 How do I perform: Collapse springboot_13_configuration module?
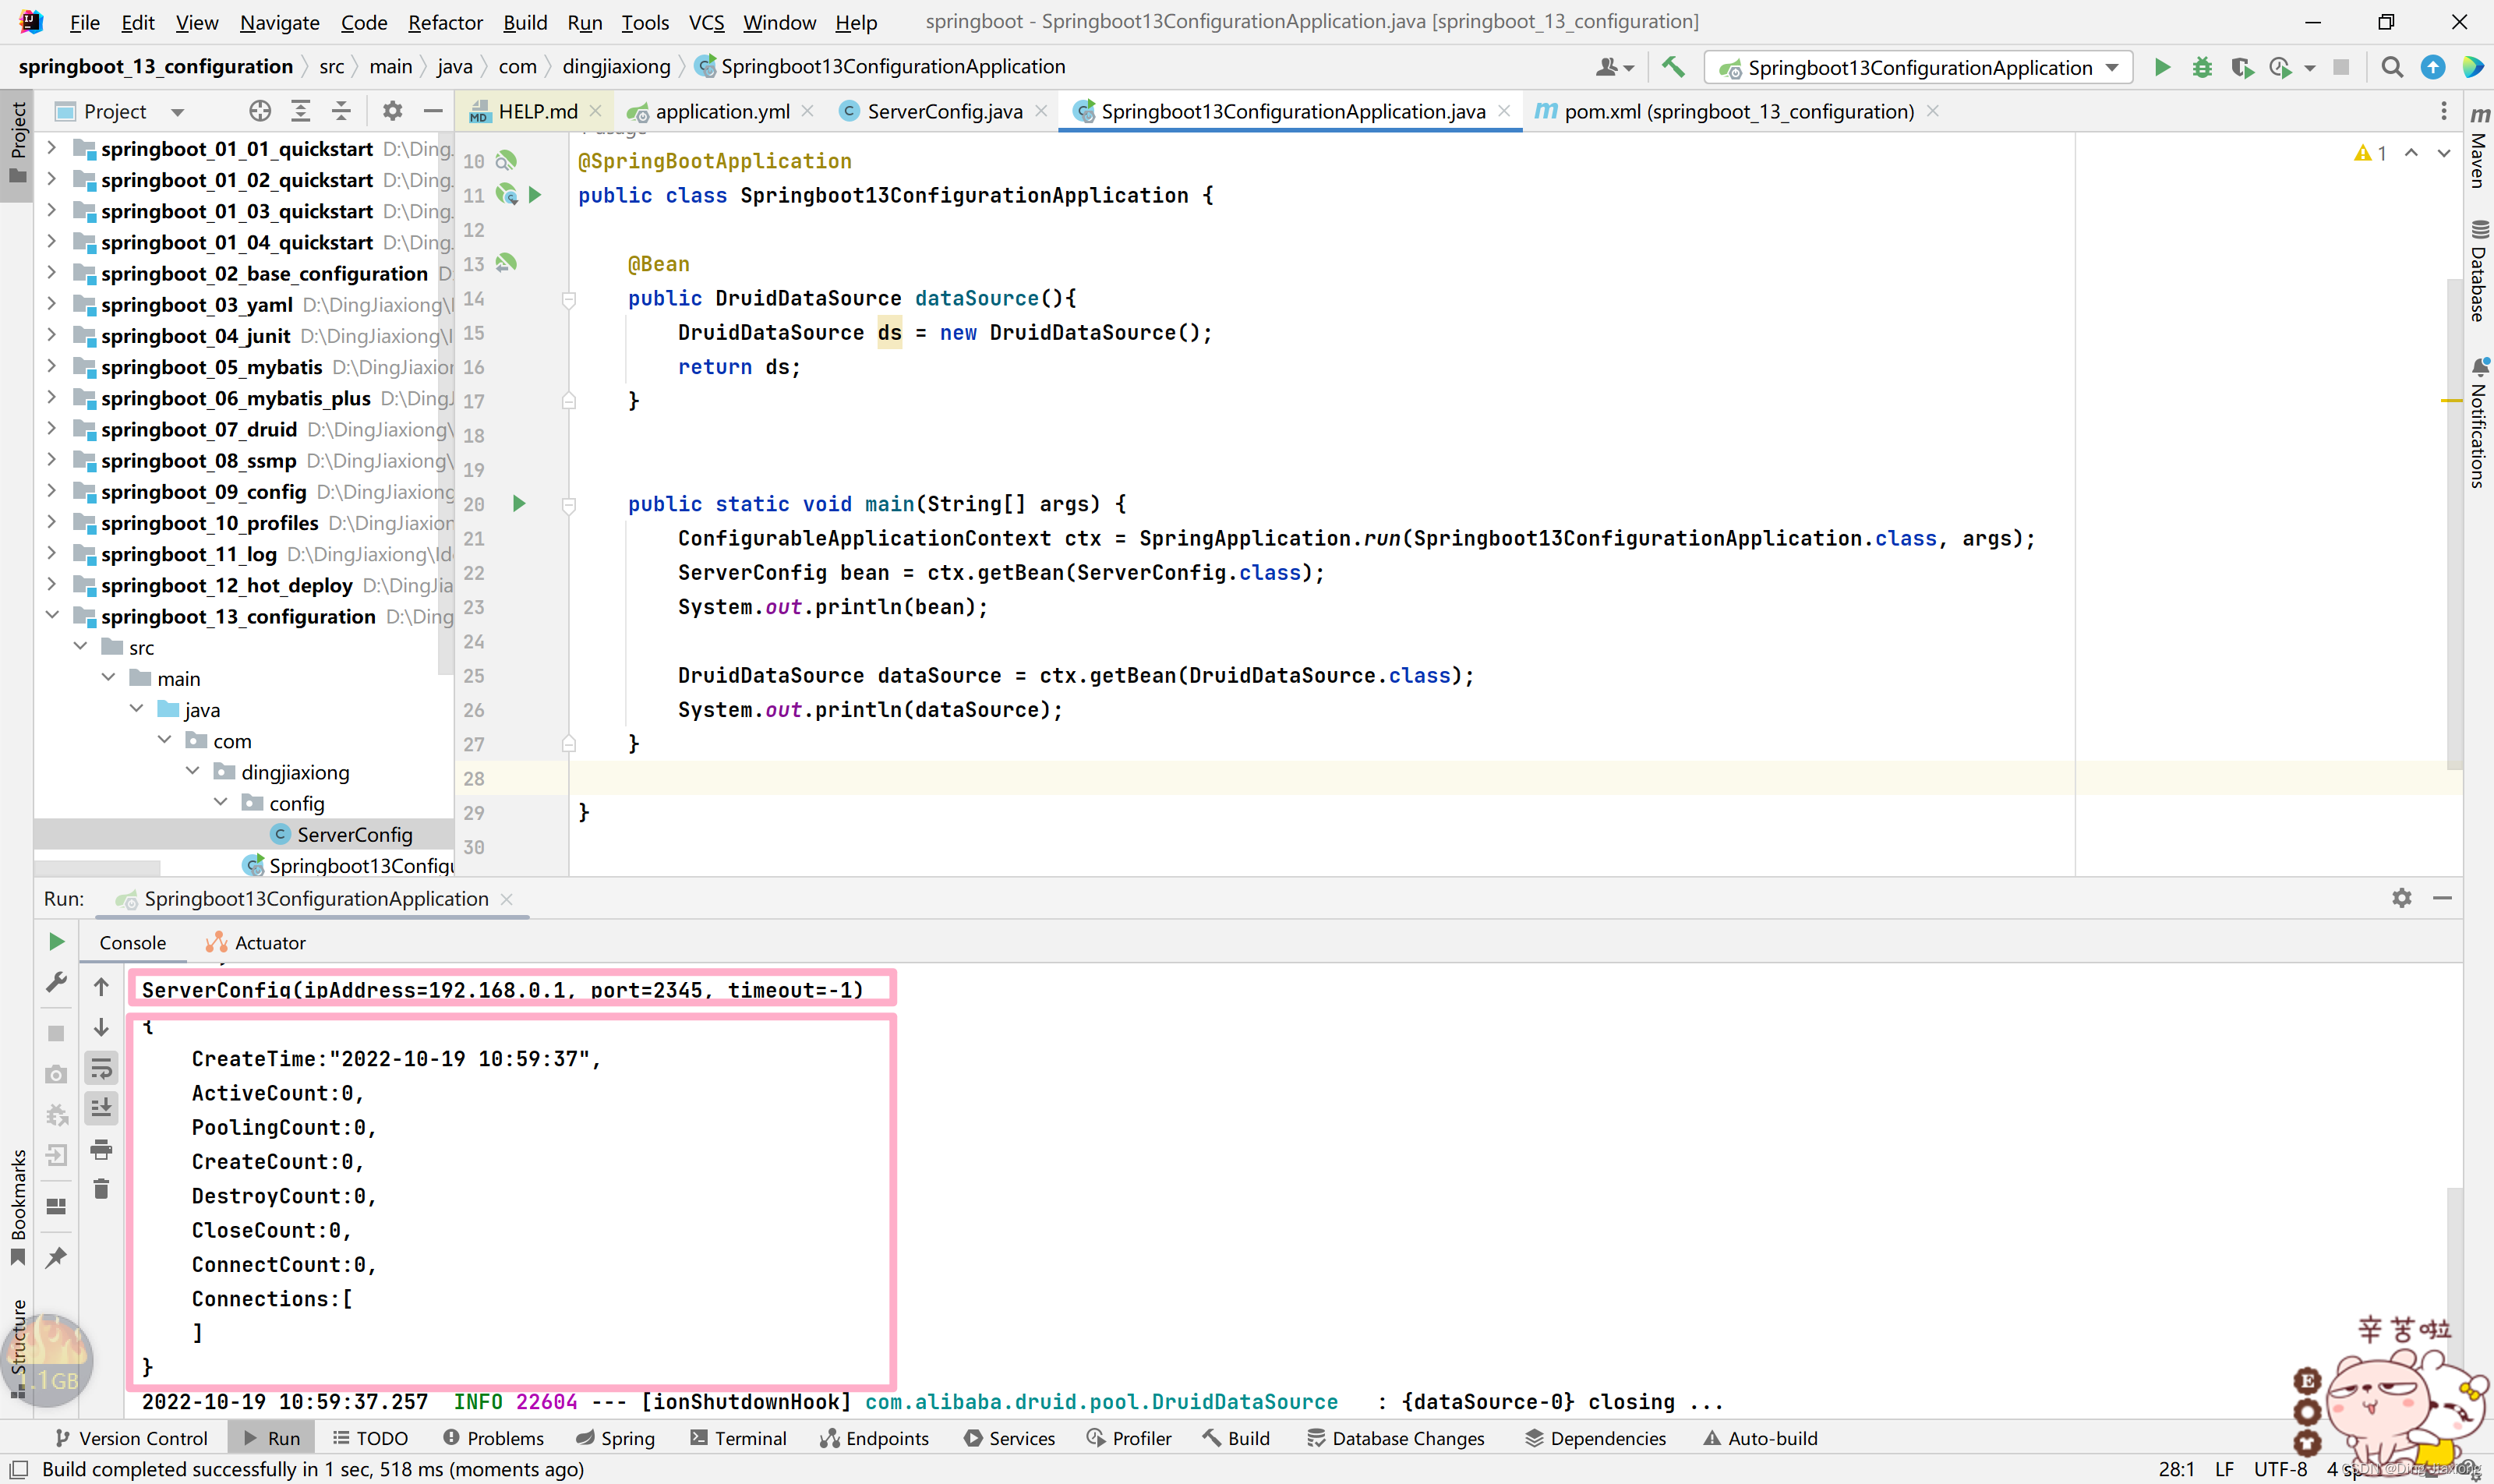[52, 616]
